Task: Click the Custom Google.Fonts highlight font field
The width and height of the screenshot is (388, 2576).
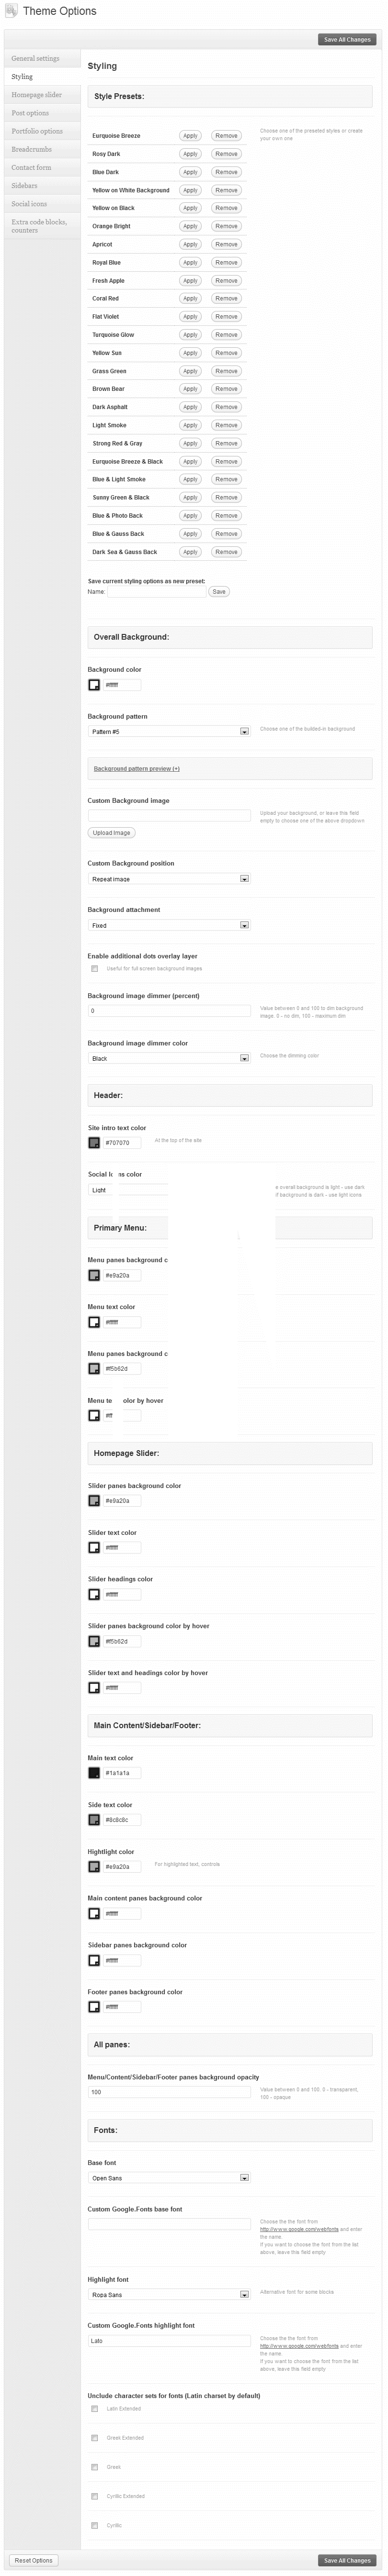Action: pyautogui.click(x=168, y=2341)
